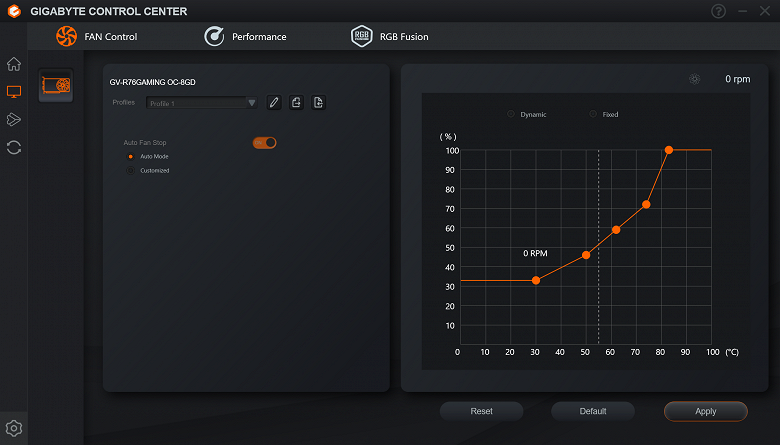Select the graphics card device thumbnail

coord(56,85)
